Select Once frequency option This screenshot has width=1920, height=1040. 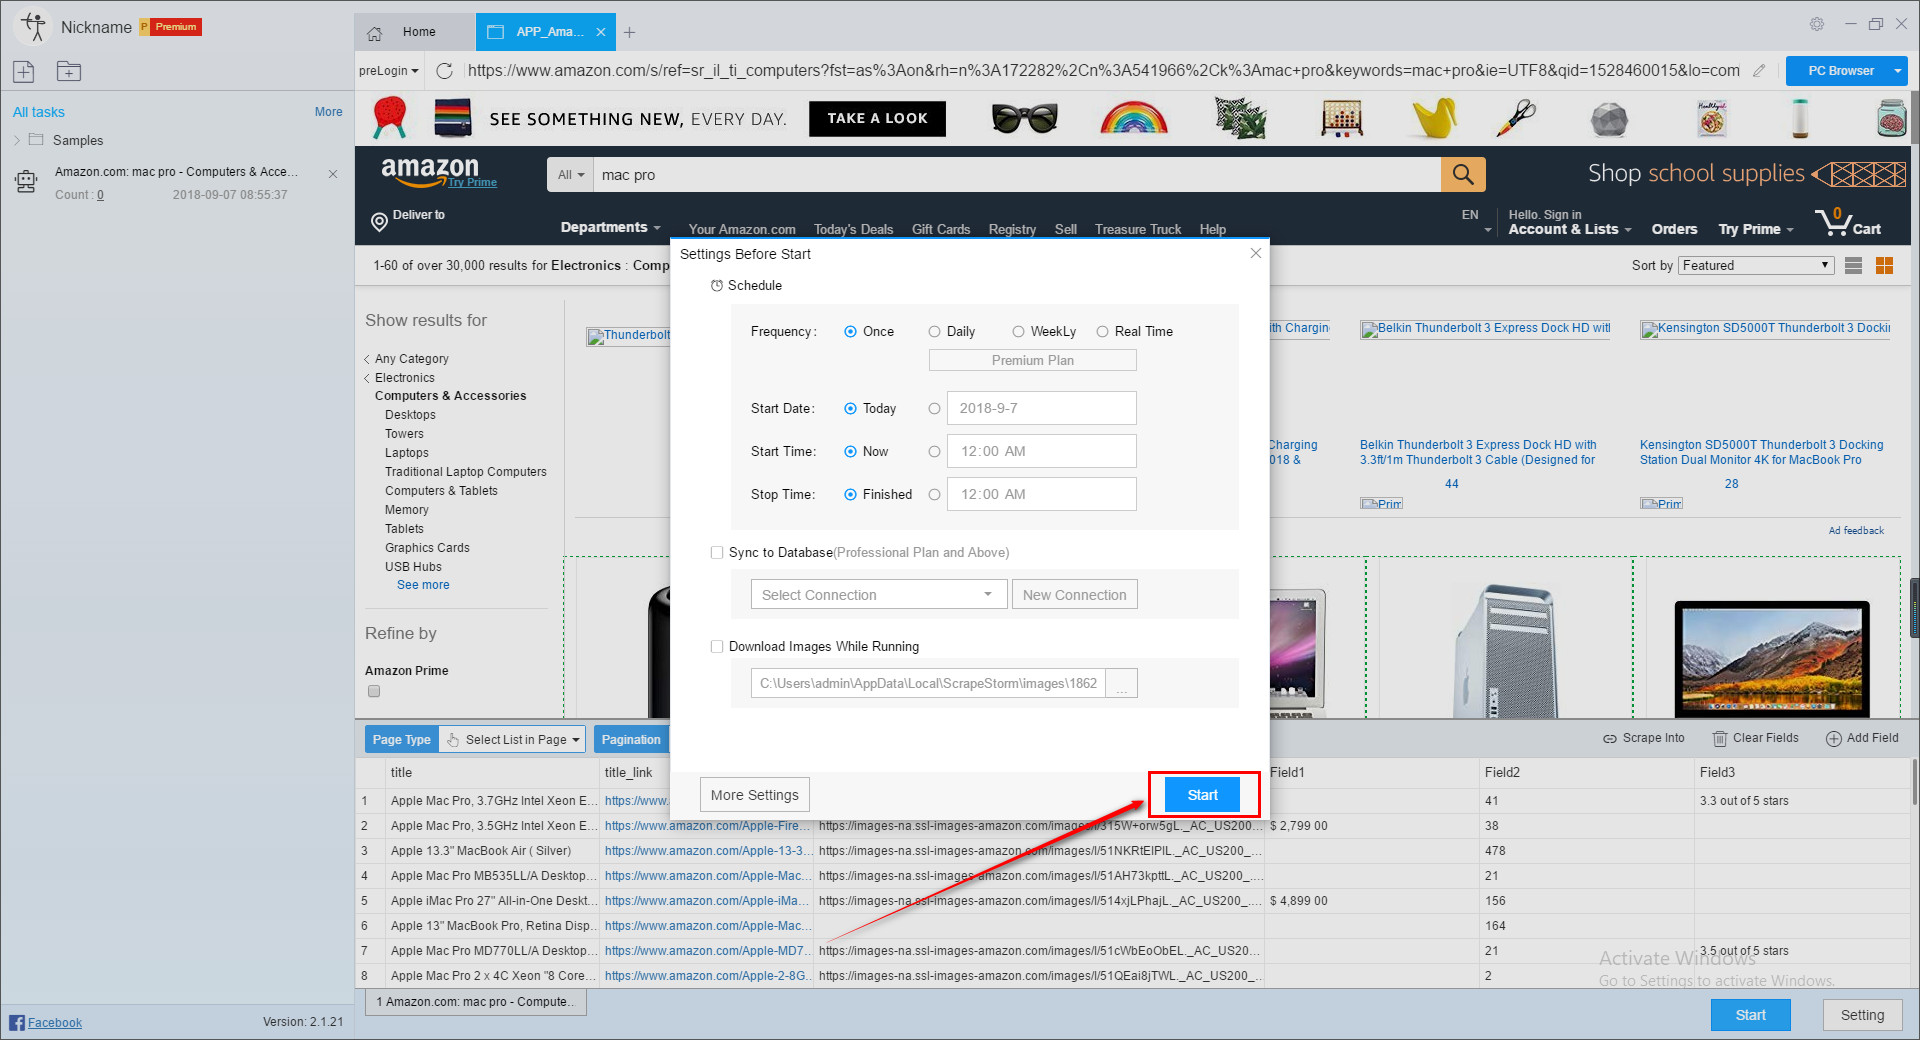tap(851, 332)
